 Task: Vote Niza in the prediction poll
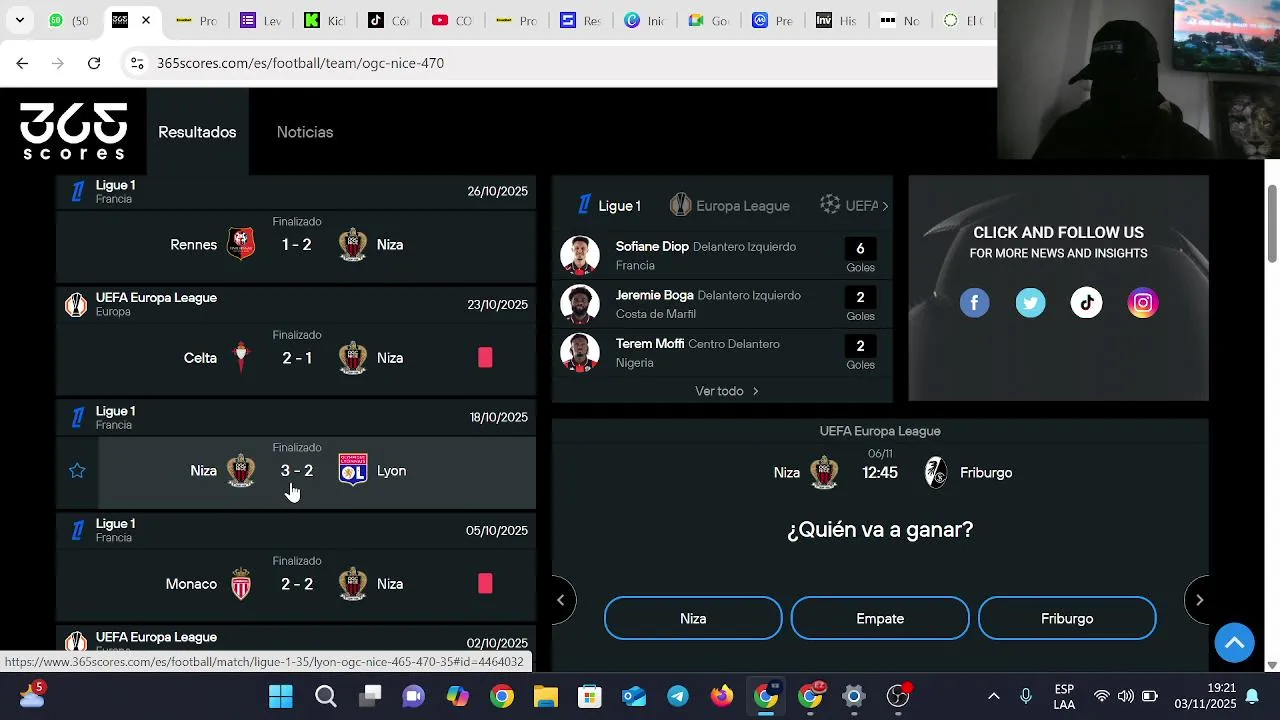[693, 618]
